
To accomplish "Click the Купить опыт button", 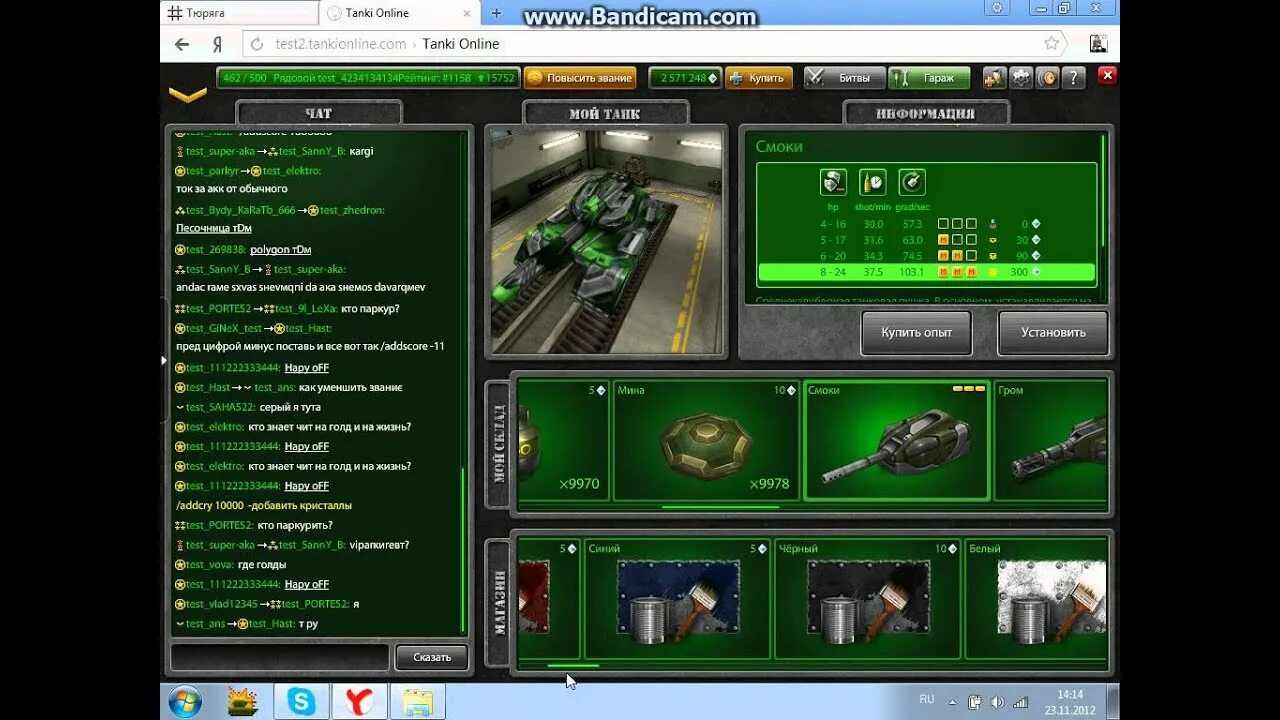I will click(x=916, y=332).
